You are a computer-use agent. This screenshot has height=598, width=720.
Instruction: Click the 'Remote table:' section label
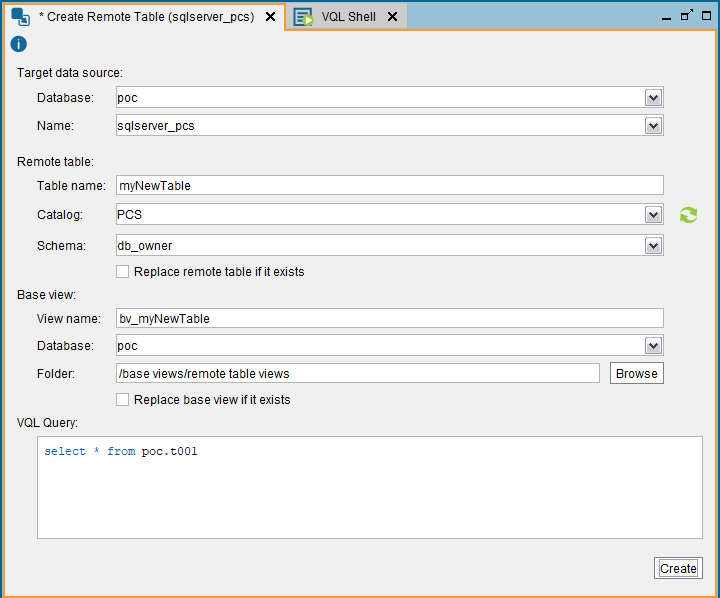pos(56,162)
